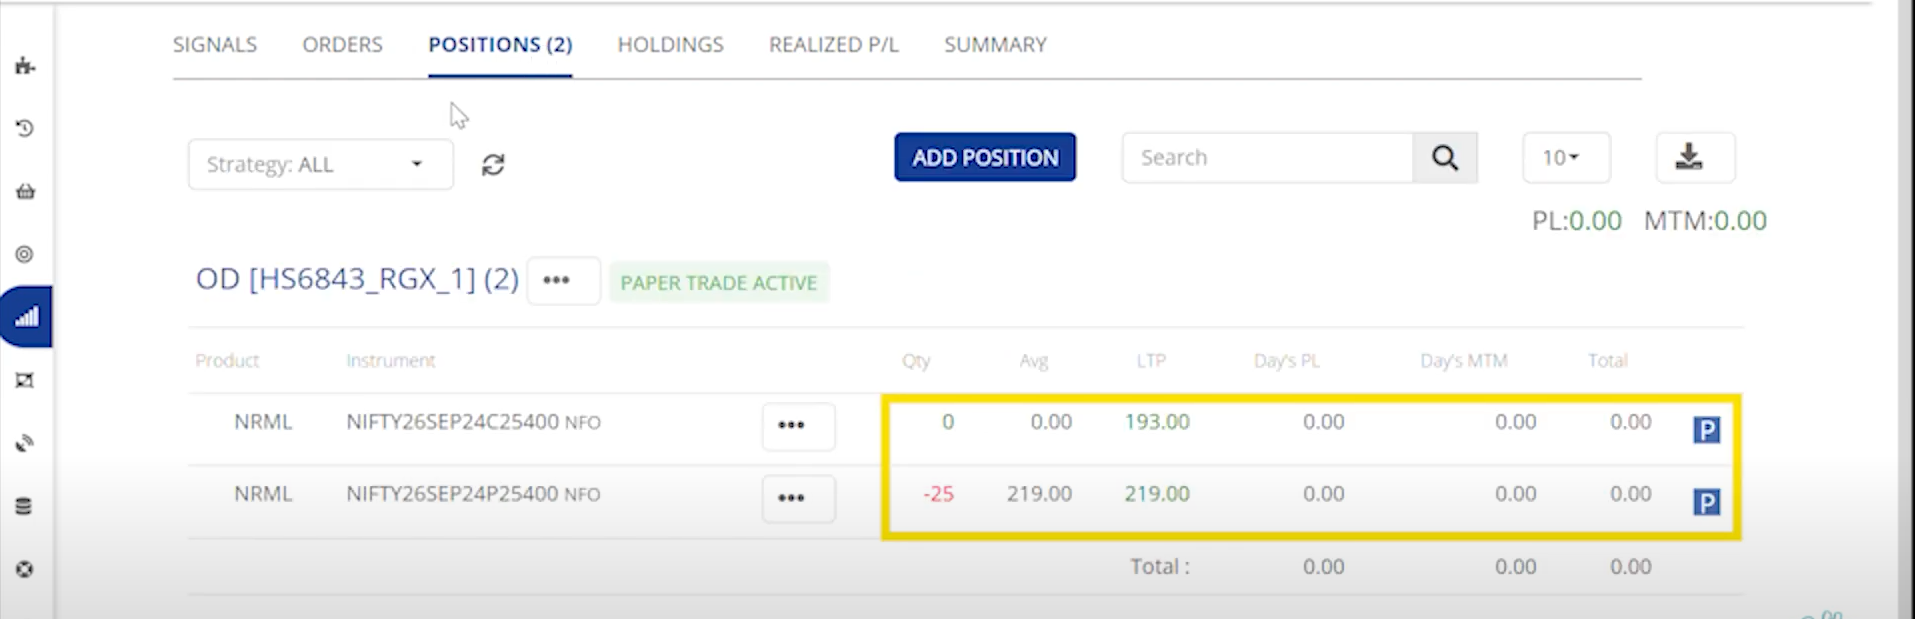
Task: Click the P badge on NIFTY26SEP24P25400 row
Action: [x=1706, y=502]
